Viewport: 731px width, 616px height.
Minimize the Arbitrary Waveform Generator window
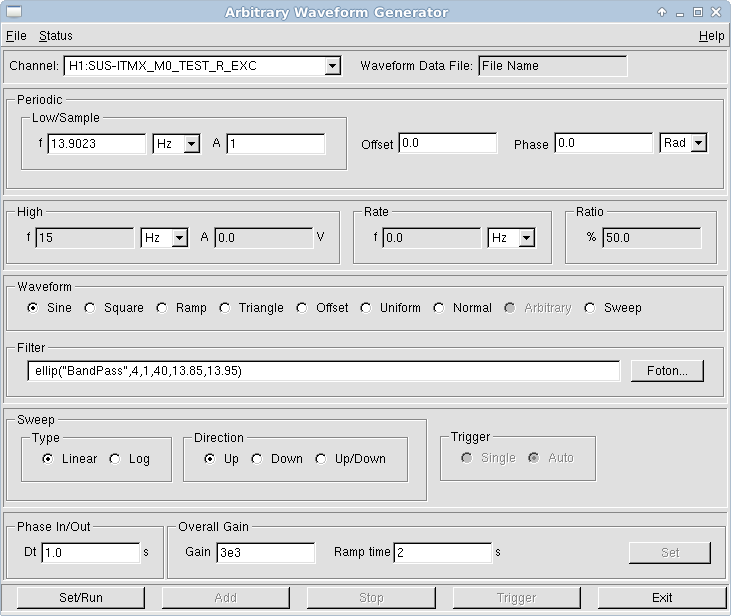click(680, 13)
